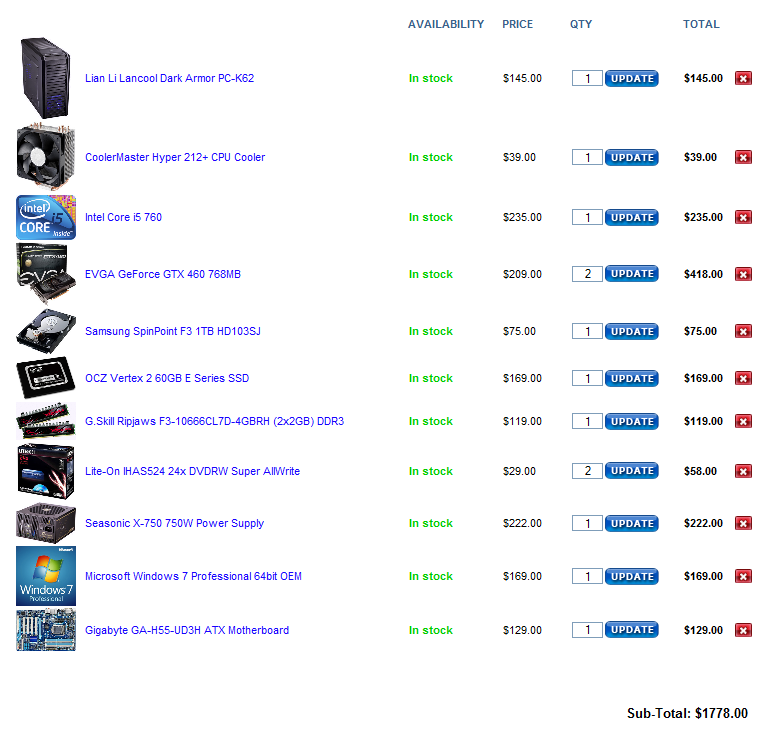
Task: Focus quantity field for Lian Li Lancool case
Action: coord(587,78)
